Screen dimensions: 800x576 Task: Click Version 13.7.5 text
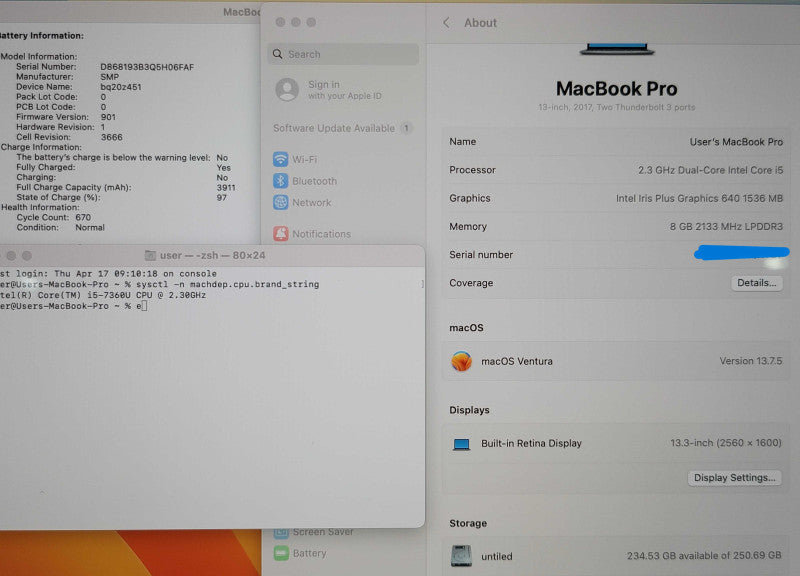pyautogui.click(x=751, y=361)
